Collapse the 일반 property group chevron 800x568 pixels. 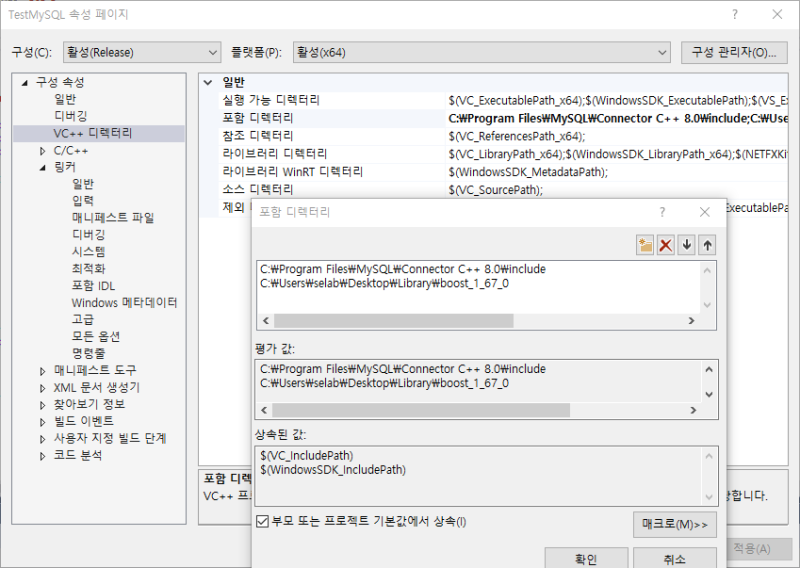(x=208, y=82)
